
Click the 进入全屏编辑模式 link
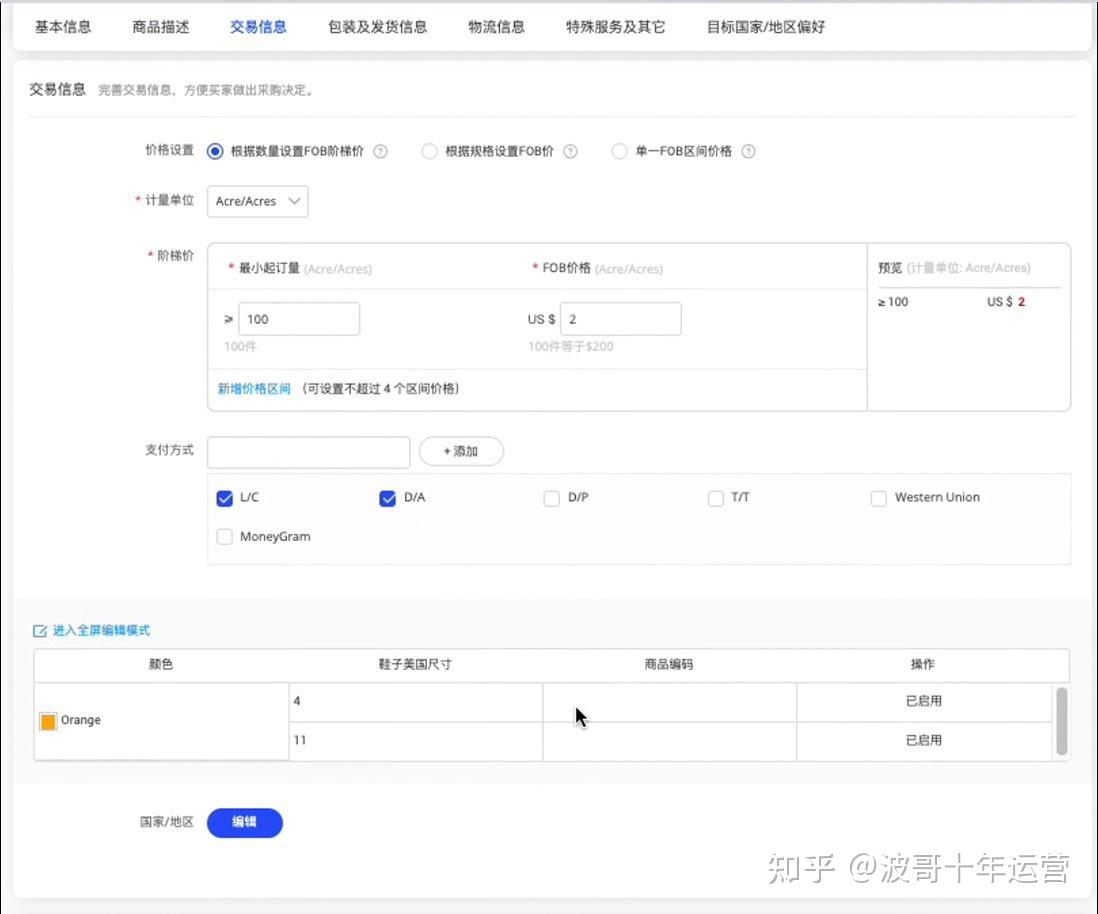click(102, 631)
